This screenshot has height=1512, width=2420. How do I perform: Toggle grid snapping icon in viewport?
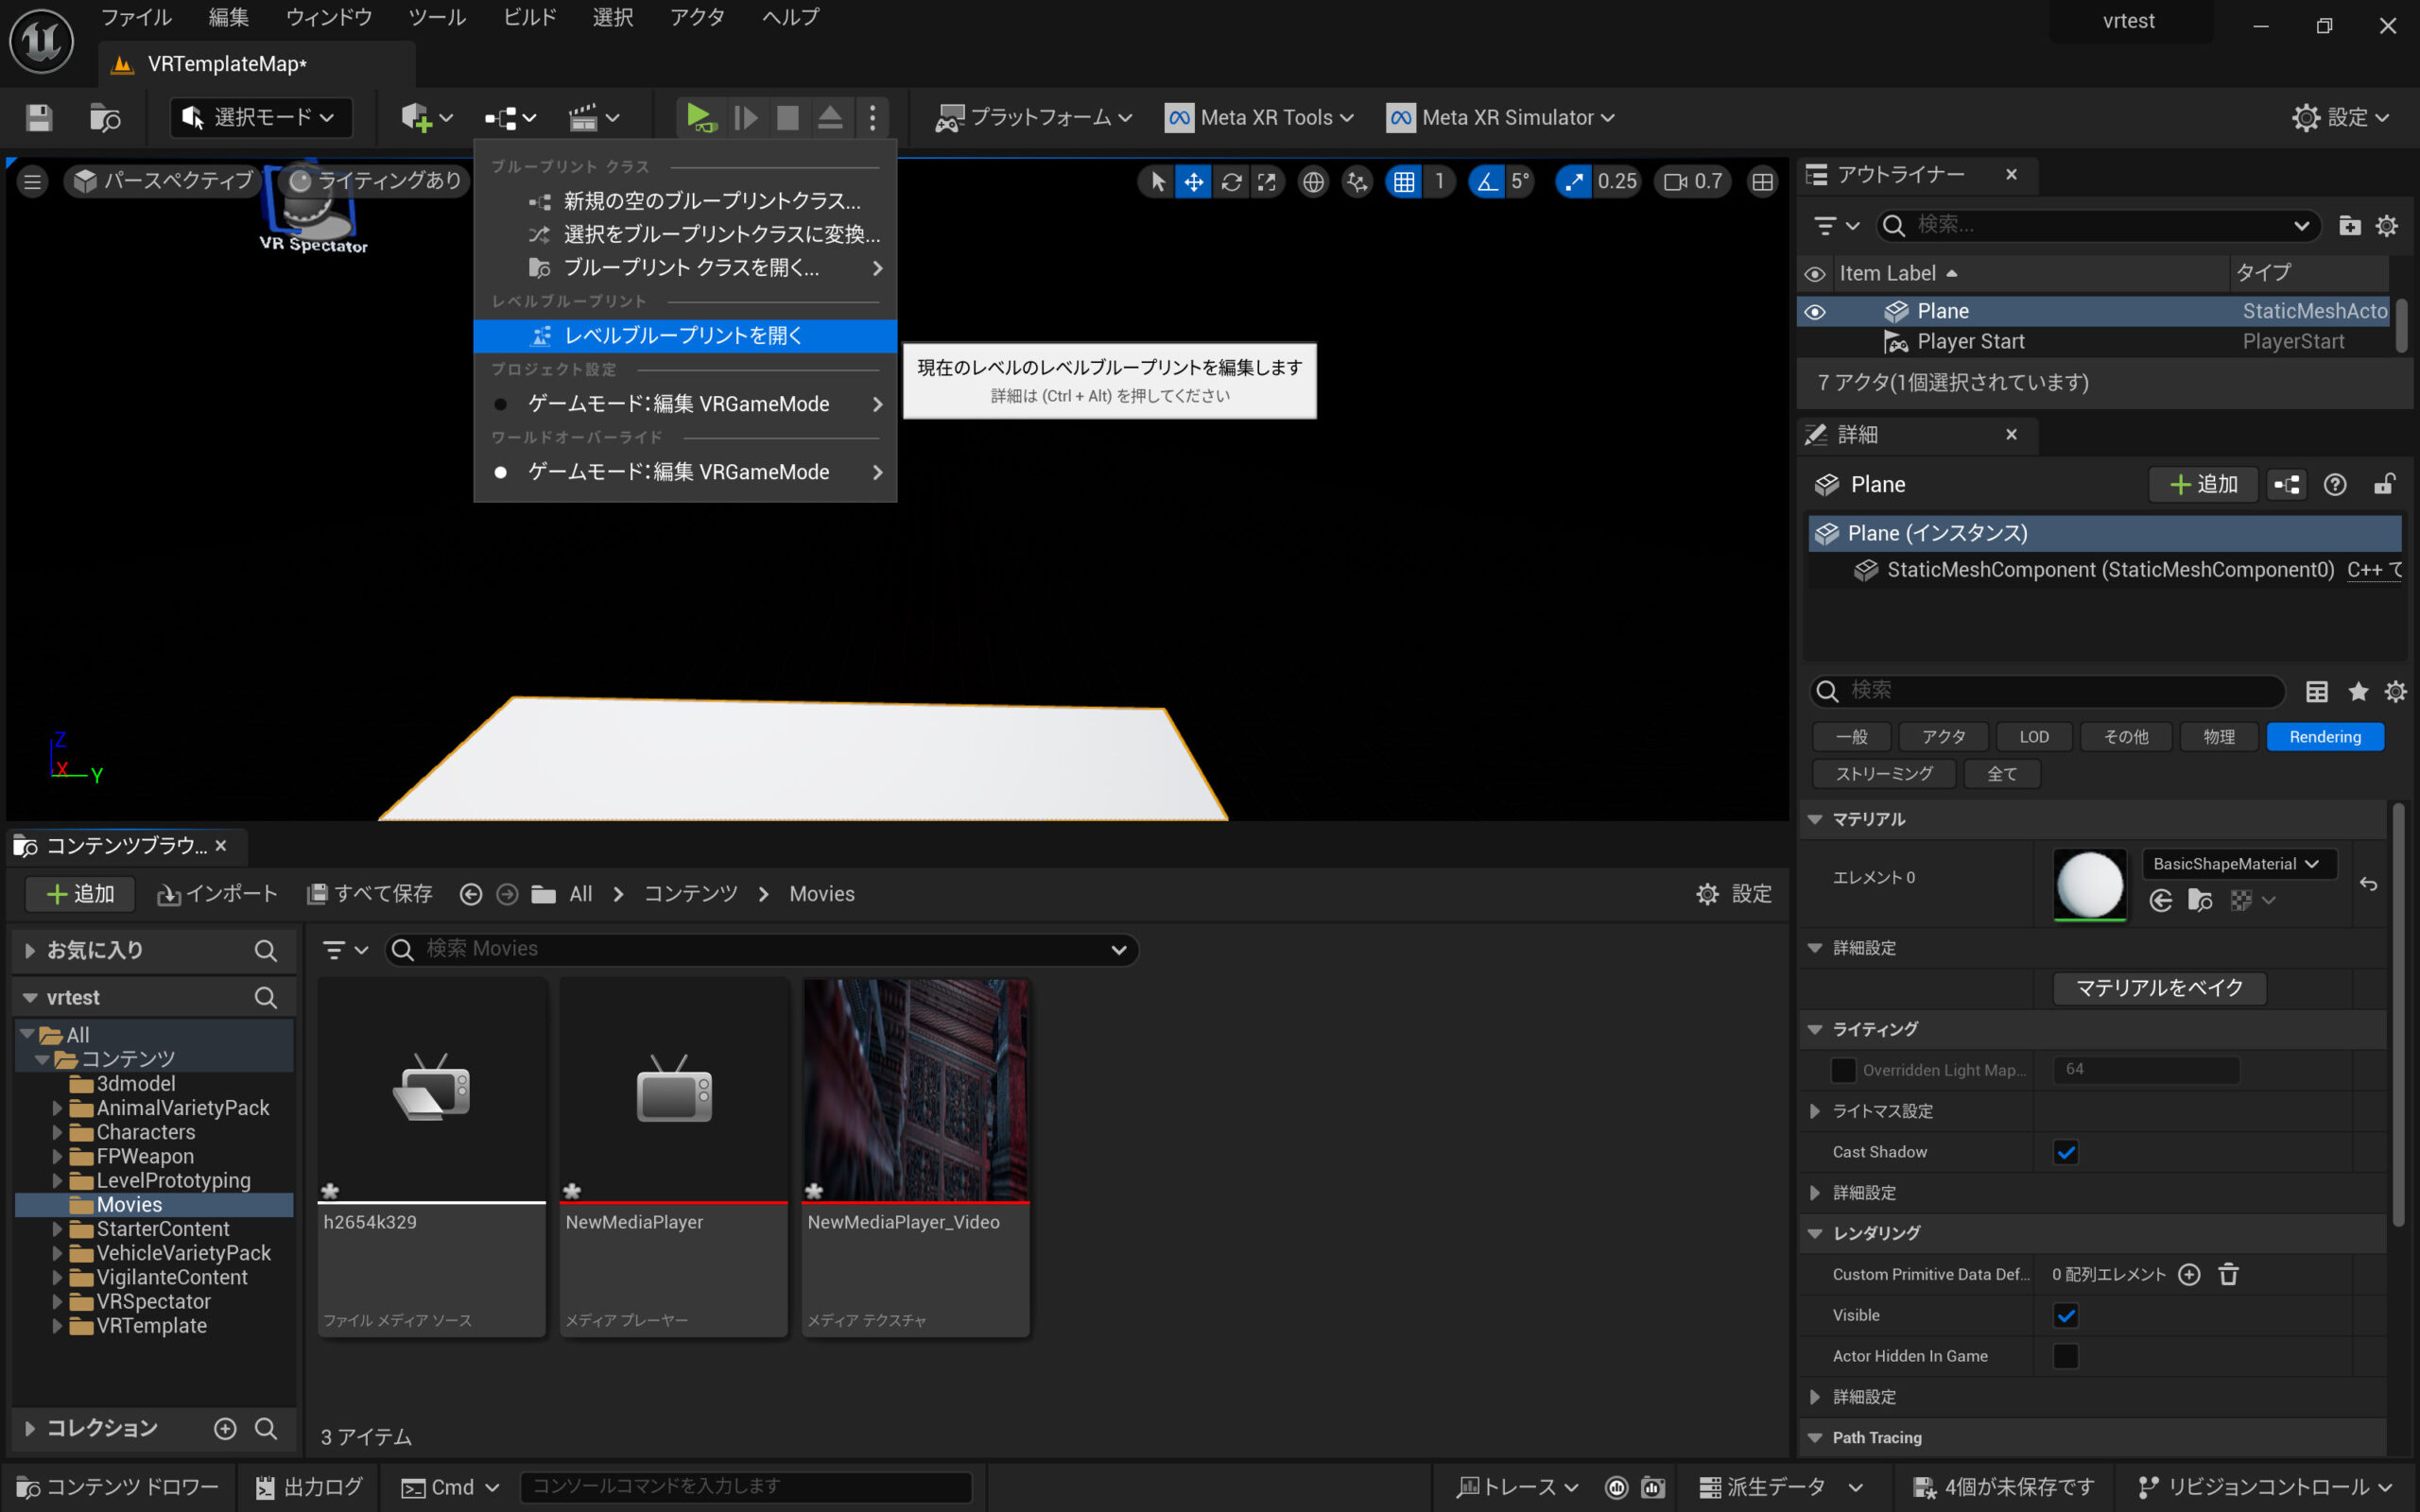pos(1404,182)
